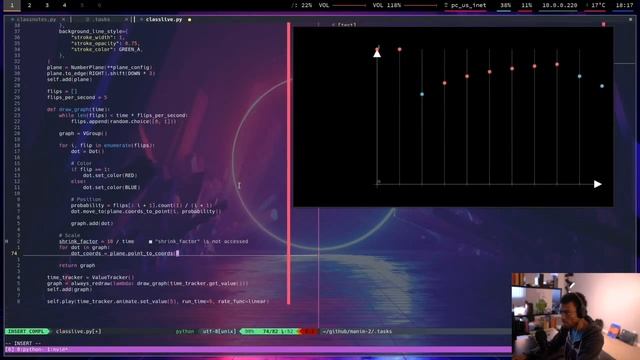Image resolution: width=640 pixels, height=360 pixels.
Task: Click the 'return graph' line
Action: point(77,265)
